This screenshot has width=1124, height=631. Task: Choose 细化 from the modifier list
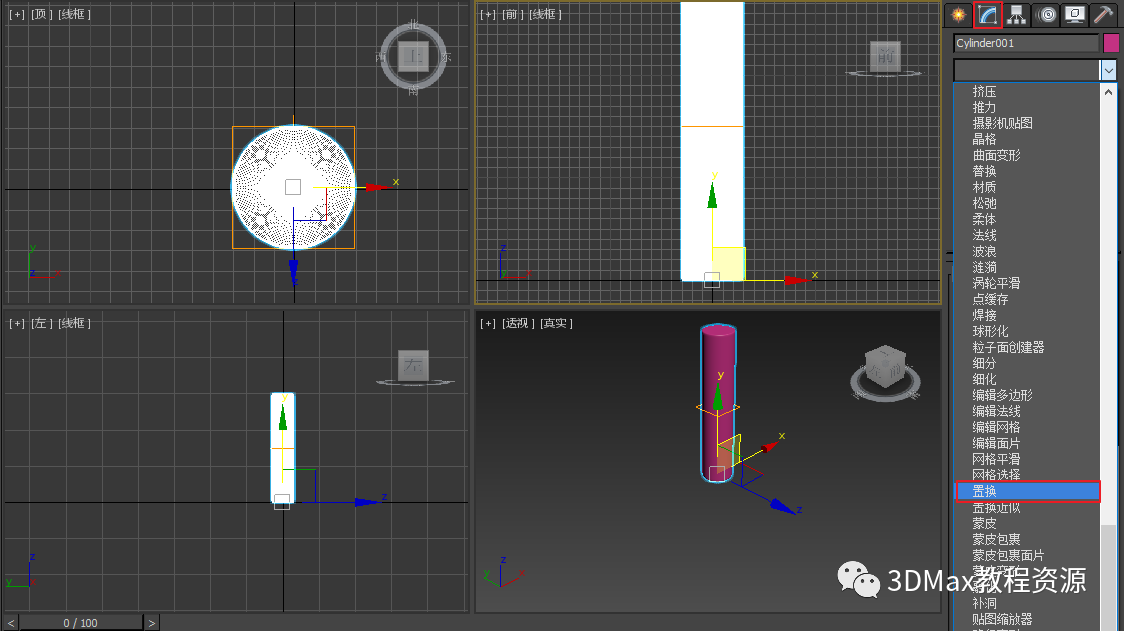pos(984,379)
